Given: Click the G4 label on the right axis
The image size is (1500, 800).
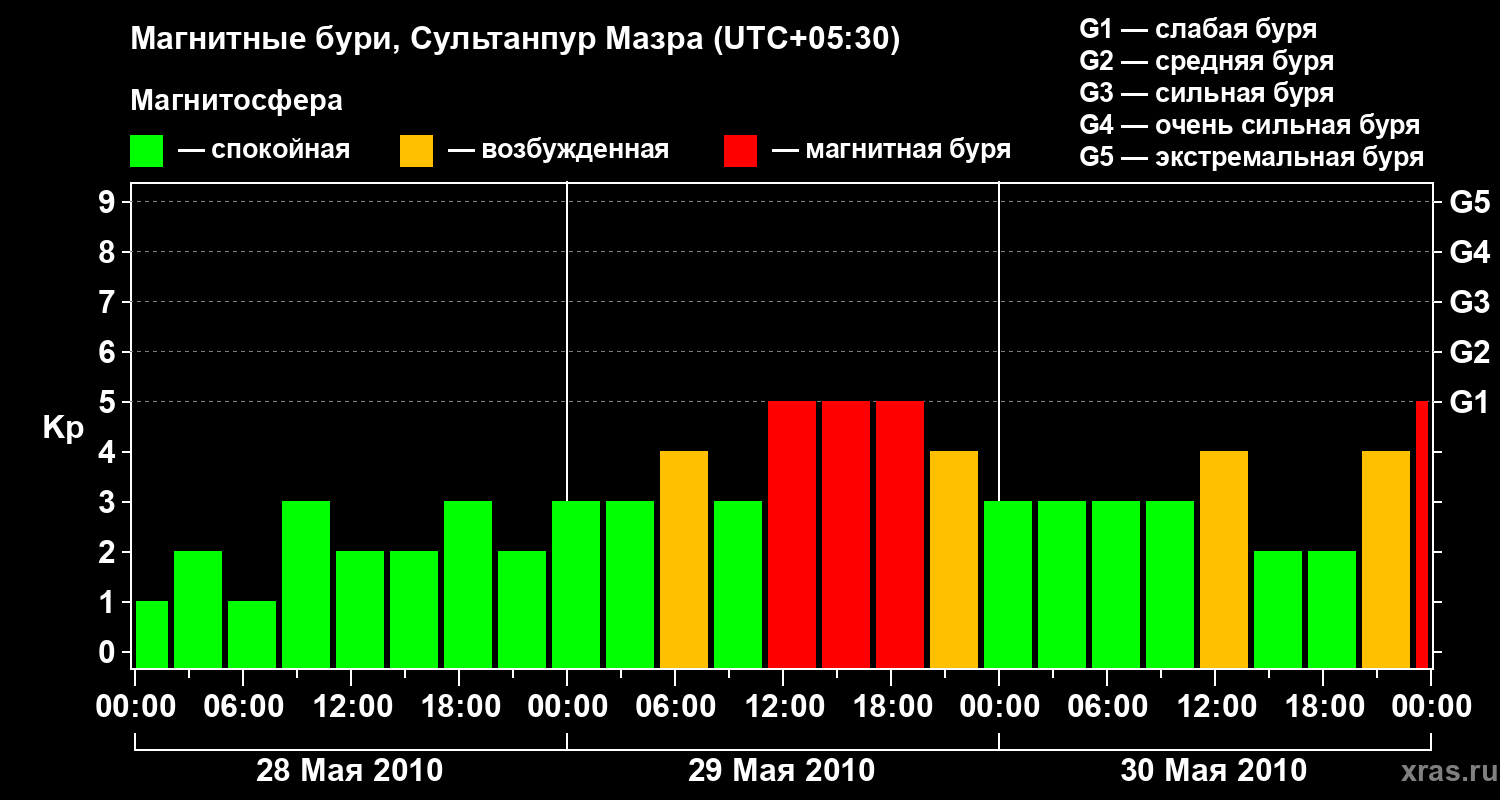Looking at the screenshot, I should pyautogui.click(x=1470, y=252).
